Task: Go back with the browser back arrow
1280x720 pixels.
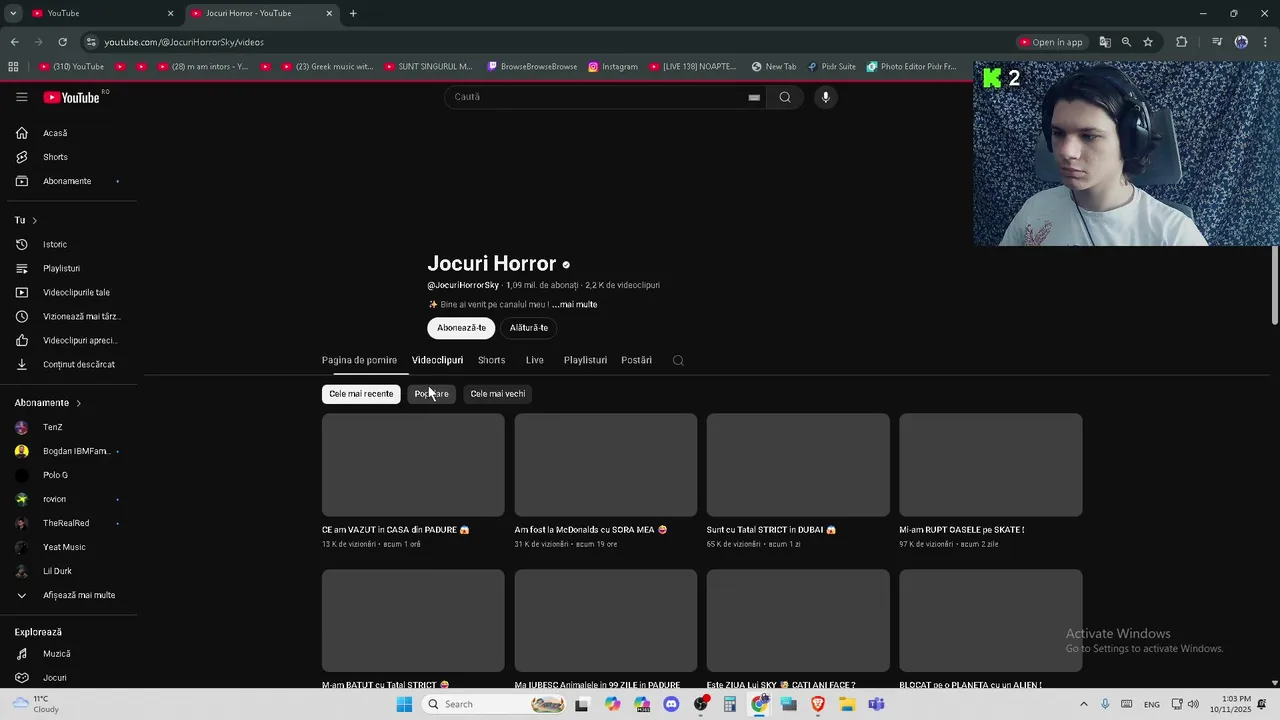Action: tap(14, 42)
